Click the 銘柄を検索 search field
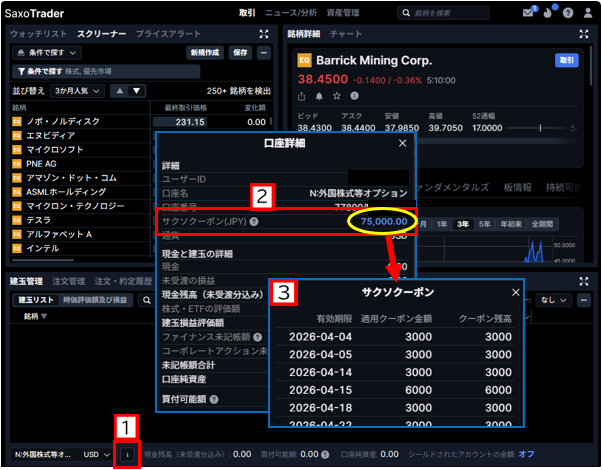This screenshot has height=470, width=603. 444,13
